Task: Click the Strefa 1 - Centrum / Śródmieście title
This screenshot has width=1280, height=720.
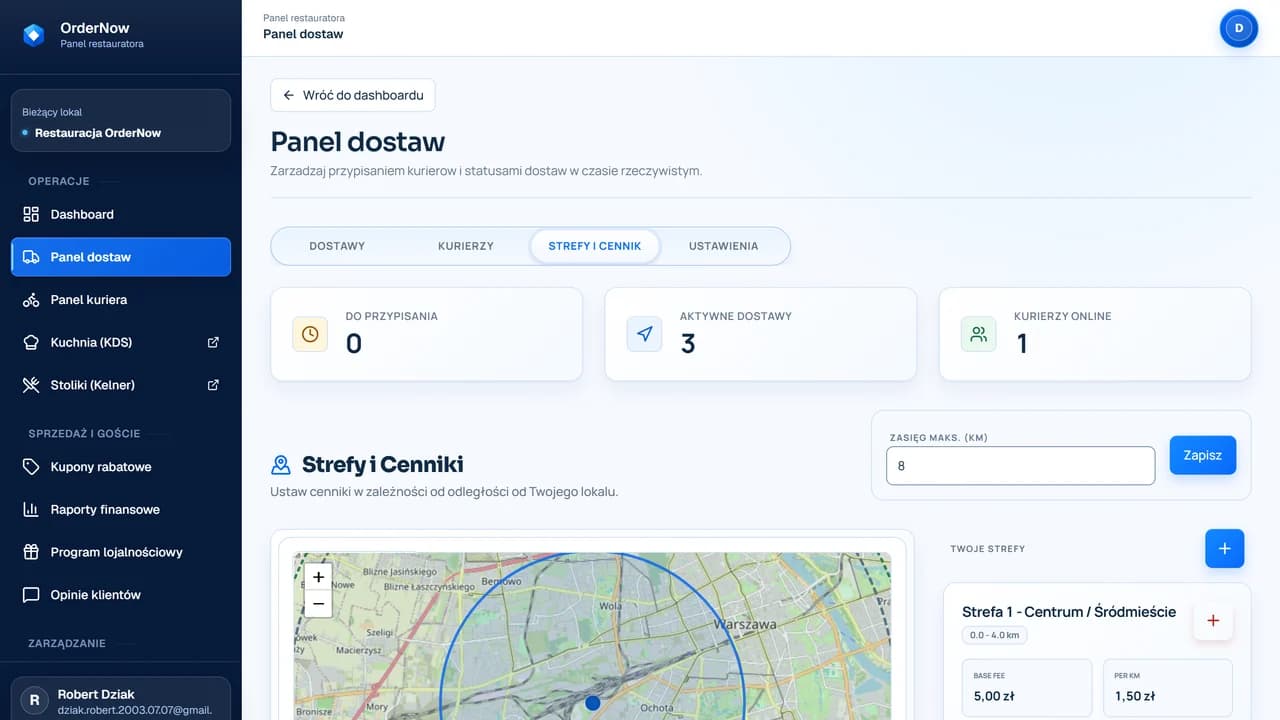Action: (1069, 611)
